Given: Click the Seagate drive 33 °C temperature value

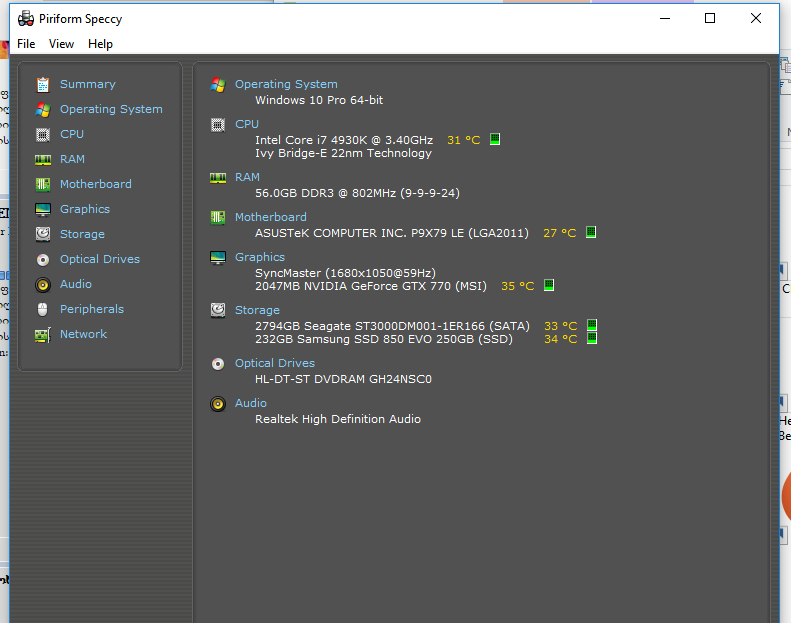Looking at the screenshot, I should [x=560, y=326].
